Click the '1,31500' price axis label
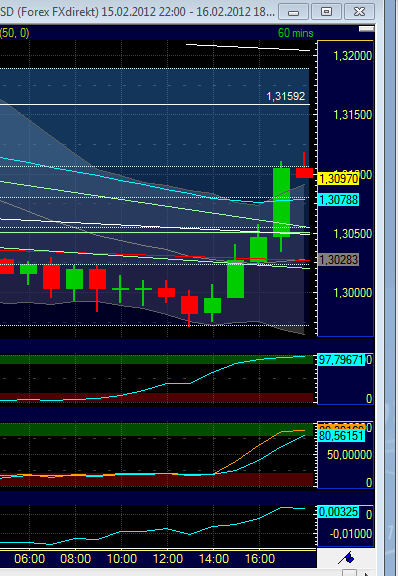 (x=352, y=115)
